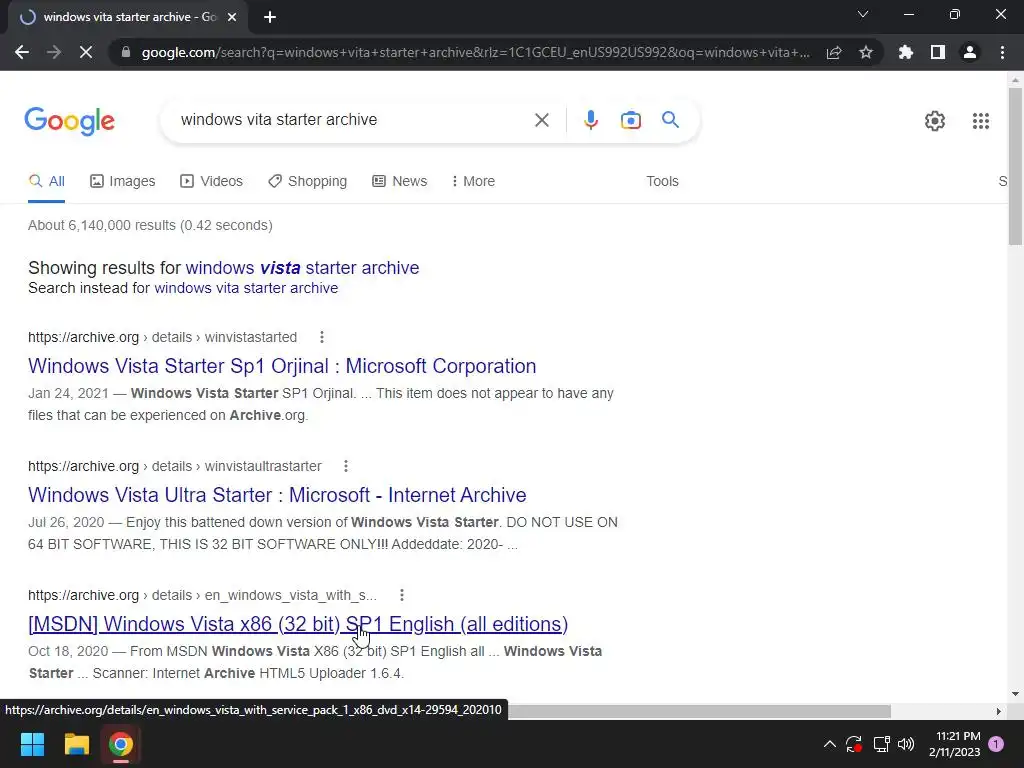This screenshot has height=768, width=1024.
Task: Search by image with camera icon
Action: [x=631, y=120]
